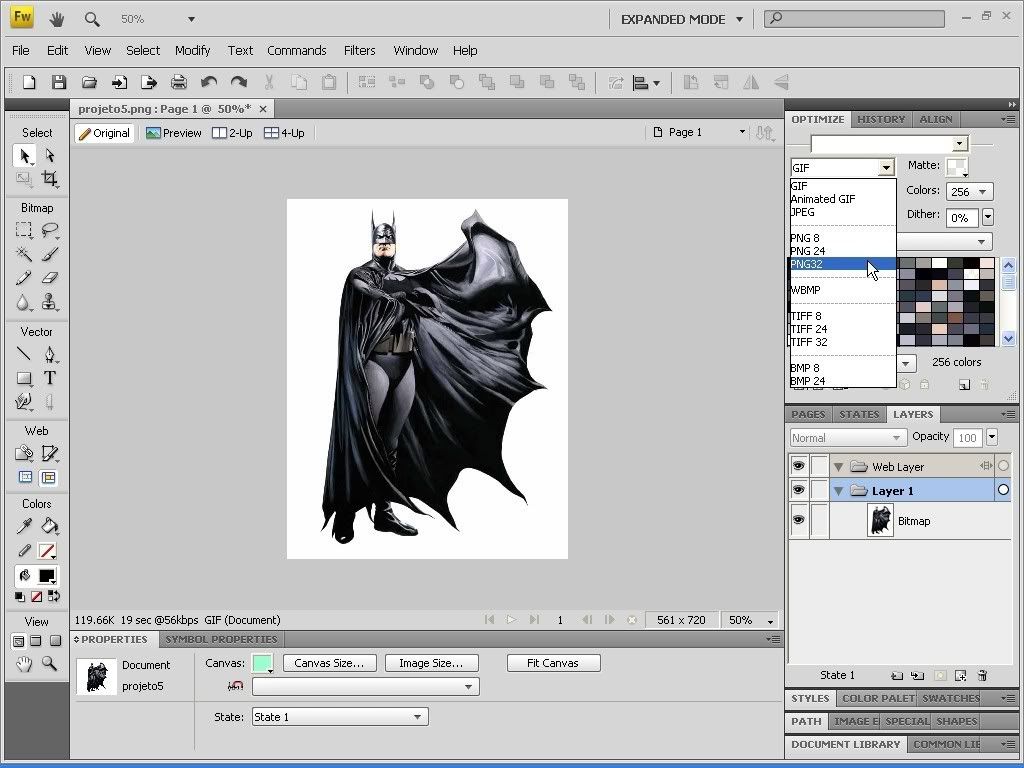1024x768 pixels.
Task: Click the Redo toolbar icon
Action: [x=239, y=82]
